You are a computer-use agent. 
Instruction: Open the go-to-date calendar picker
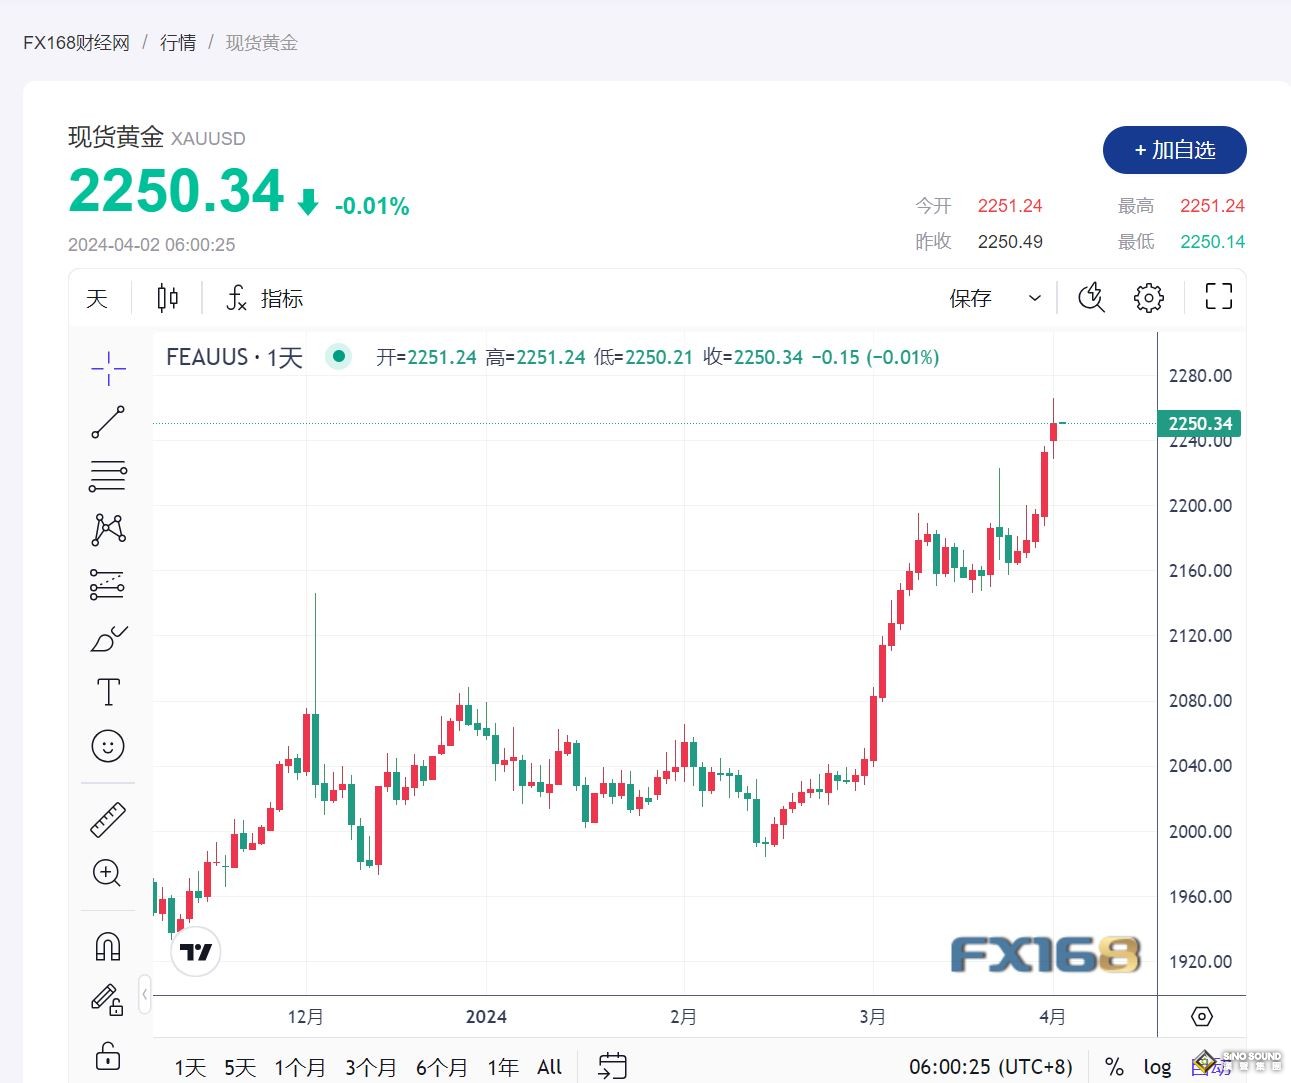tap(612, 1066)
